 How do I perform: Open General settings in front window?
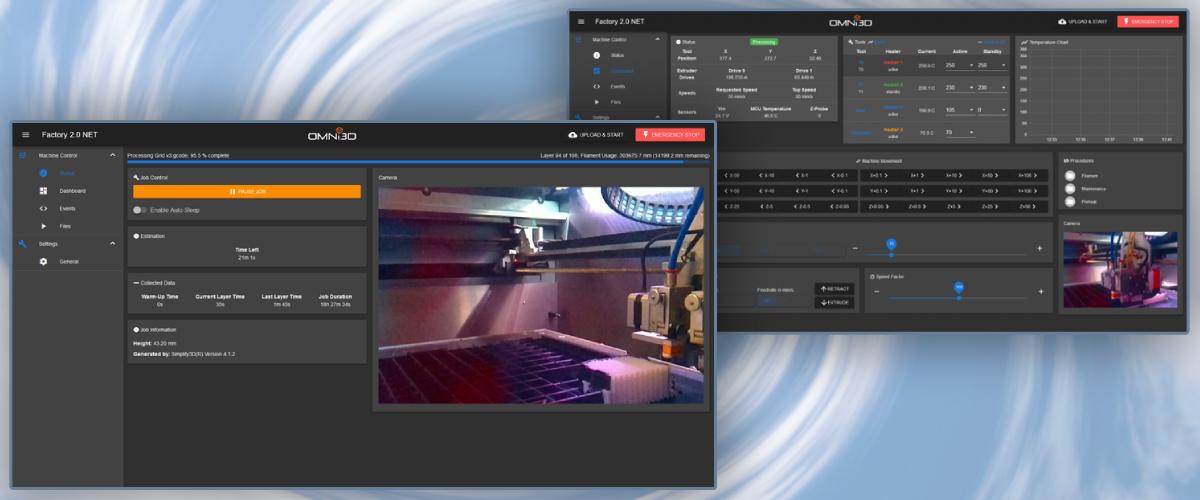tap(69, 261)
